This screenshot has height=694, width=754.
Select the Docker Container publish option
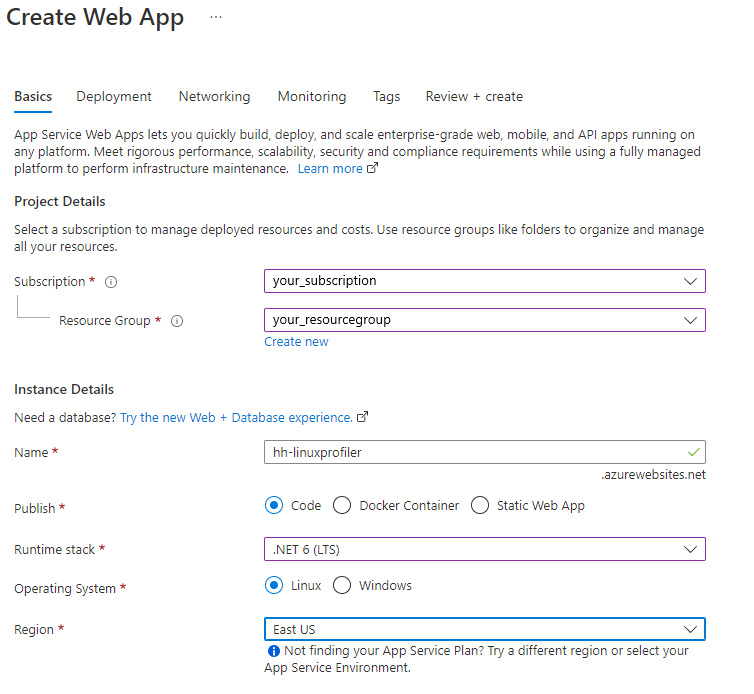point(342,505)
